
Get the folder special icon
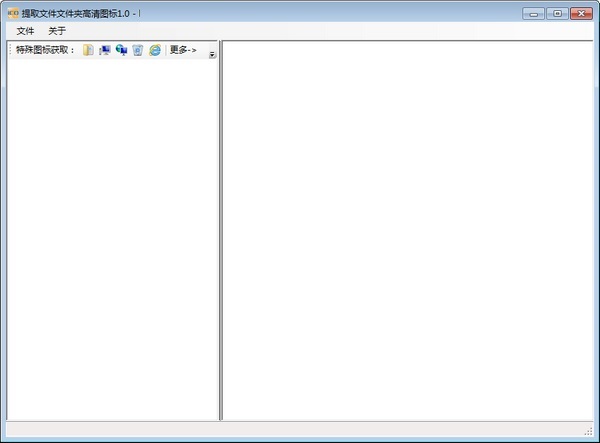(88, 50)
